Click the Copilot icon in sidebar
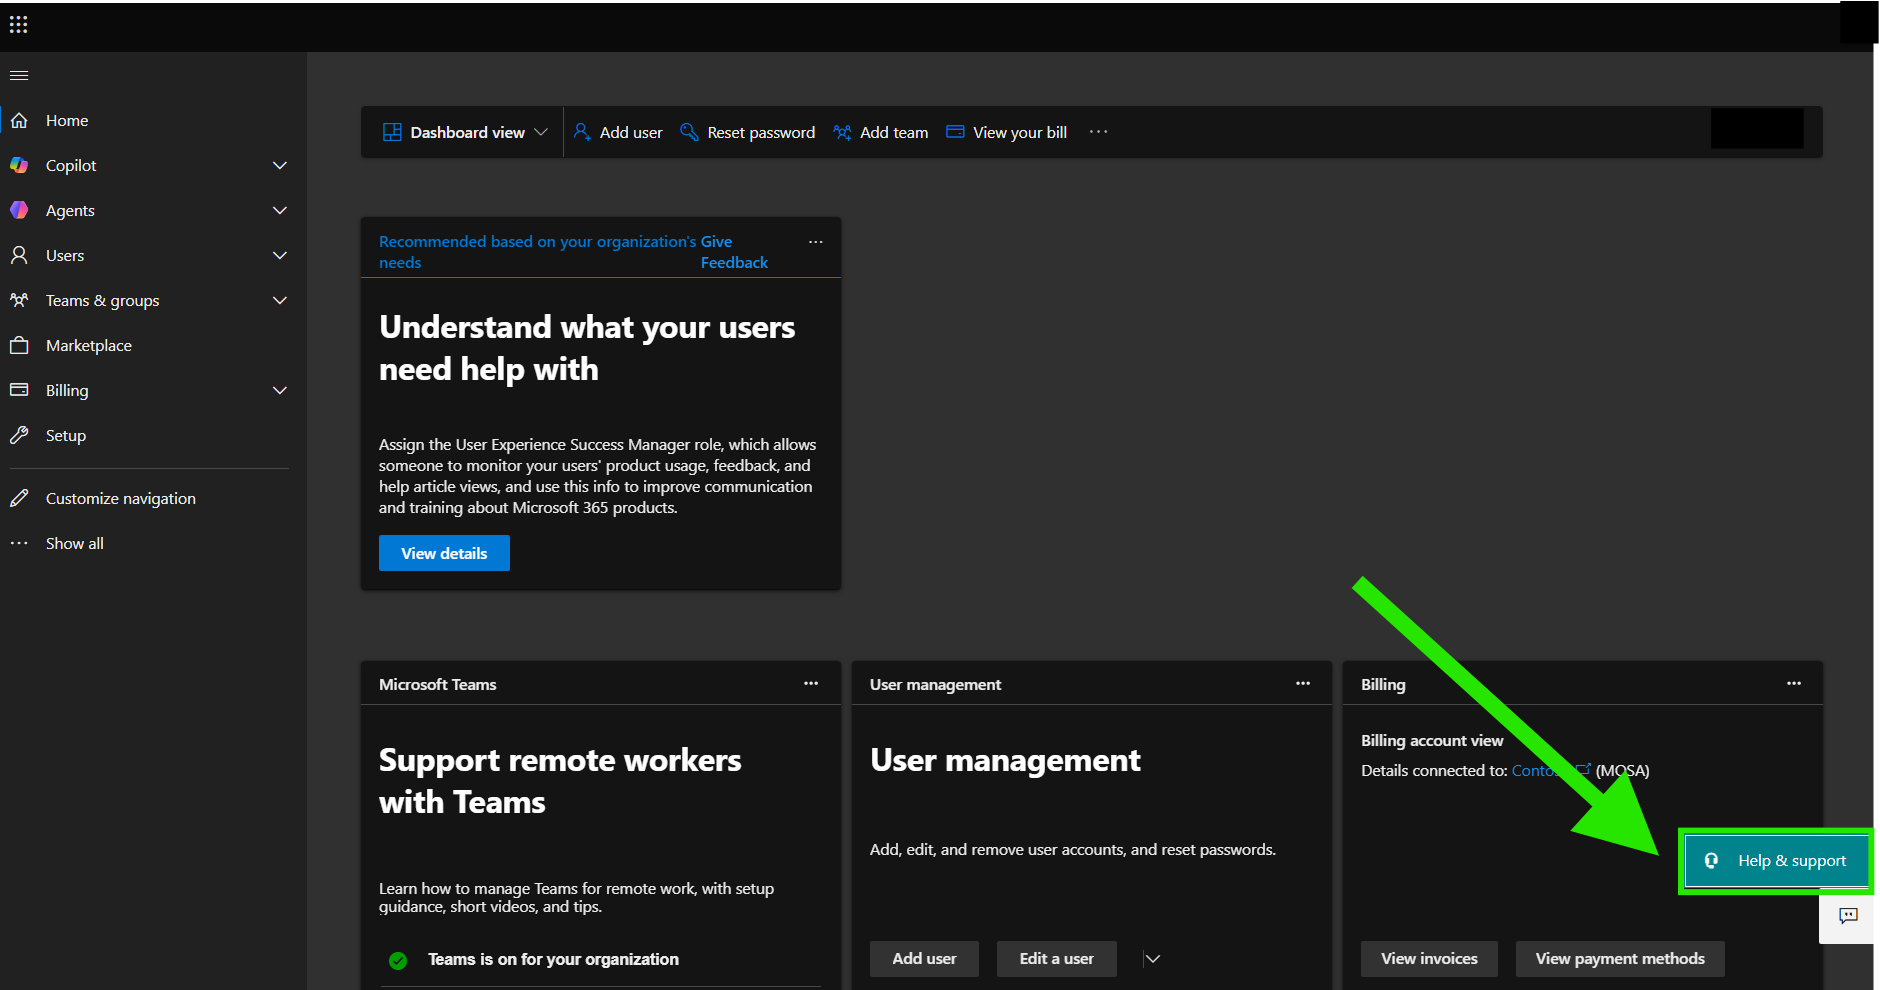Screen dimensions: 1880x990 pyautogui.click(x=19, y=165)
